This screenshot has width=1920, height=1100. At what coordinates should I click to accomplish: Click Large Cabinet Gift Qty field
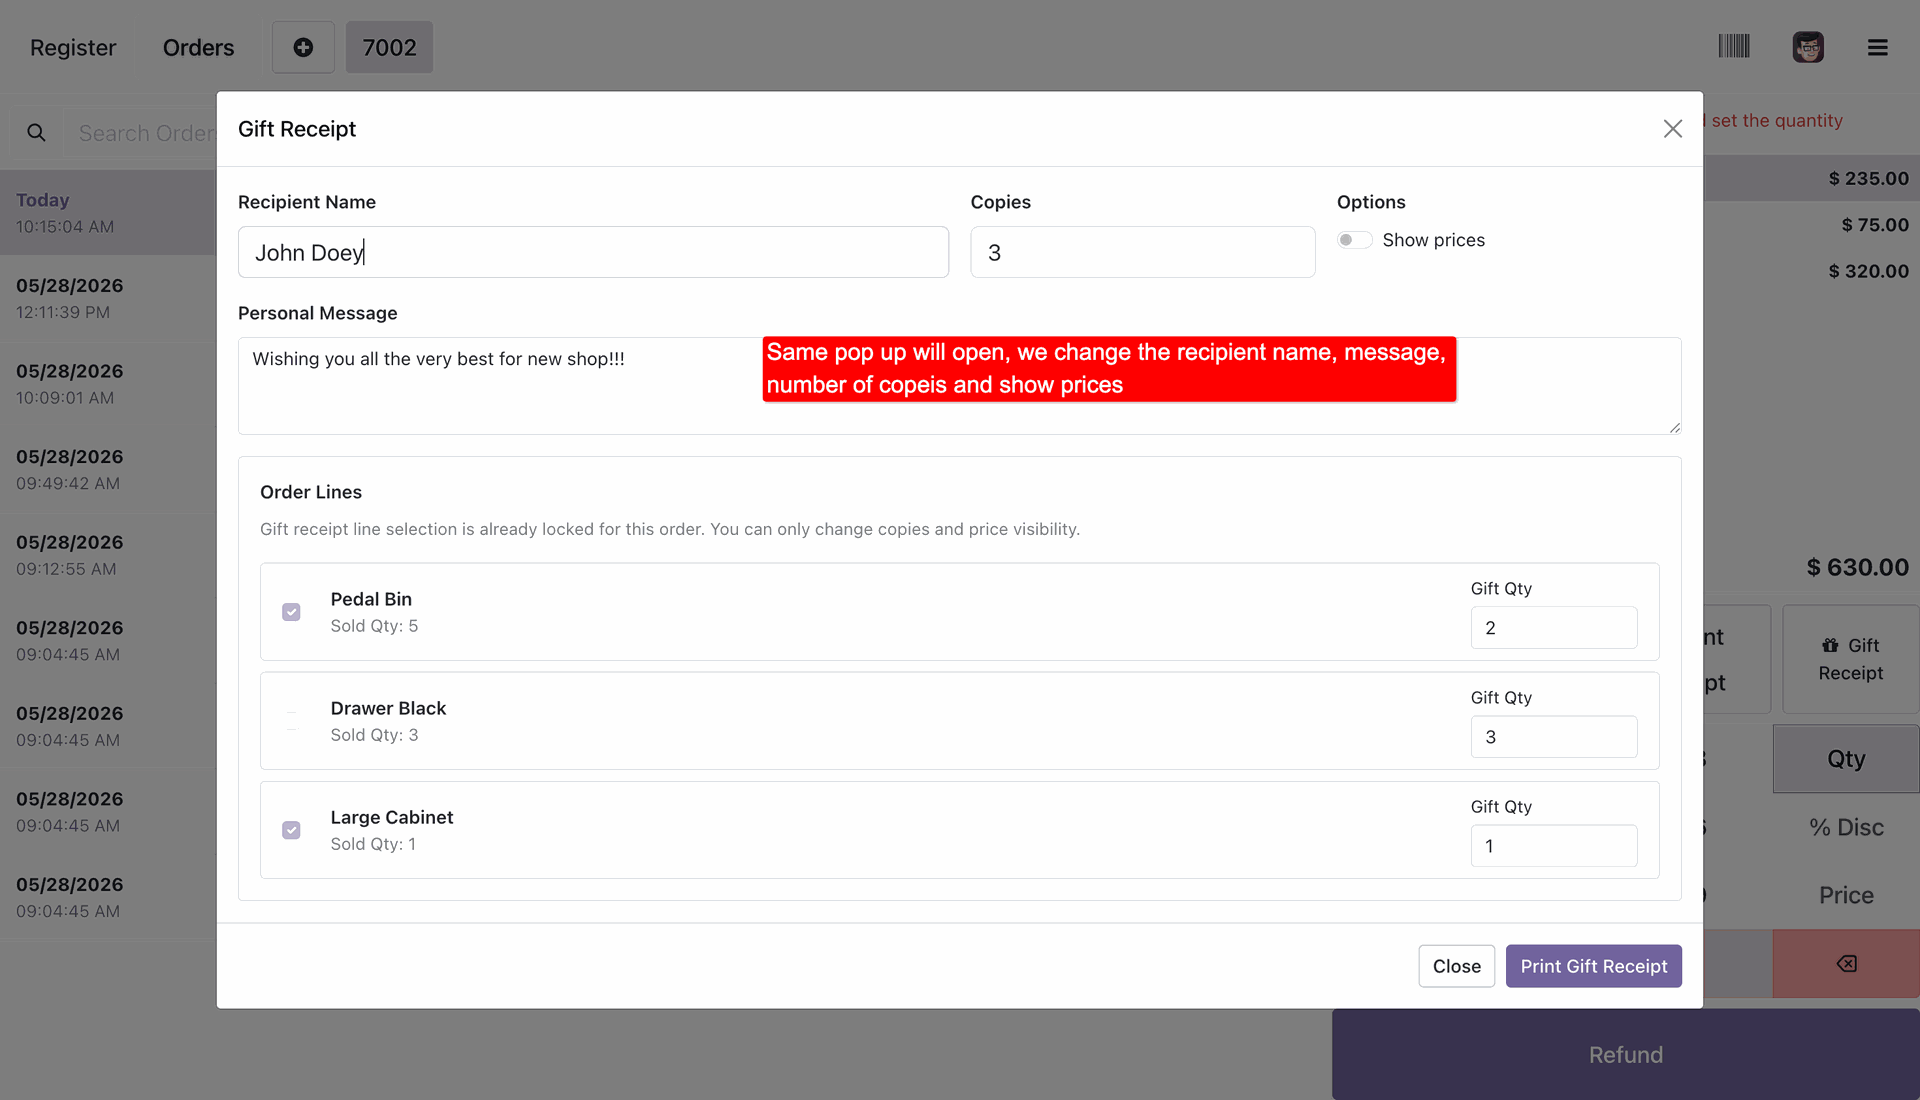pyautogui.click(x=1553, y=846)
